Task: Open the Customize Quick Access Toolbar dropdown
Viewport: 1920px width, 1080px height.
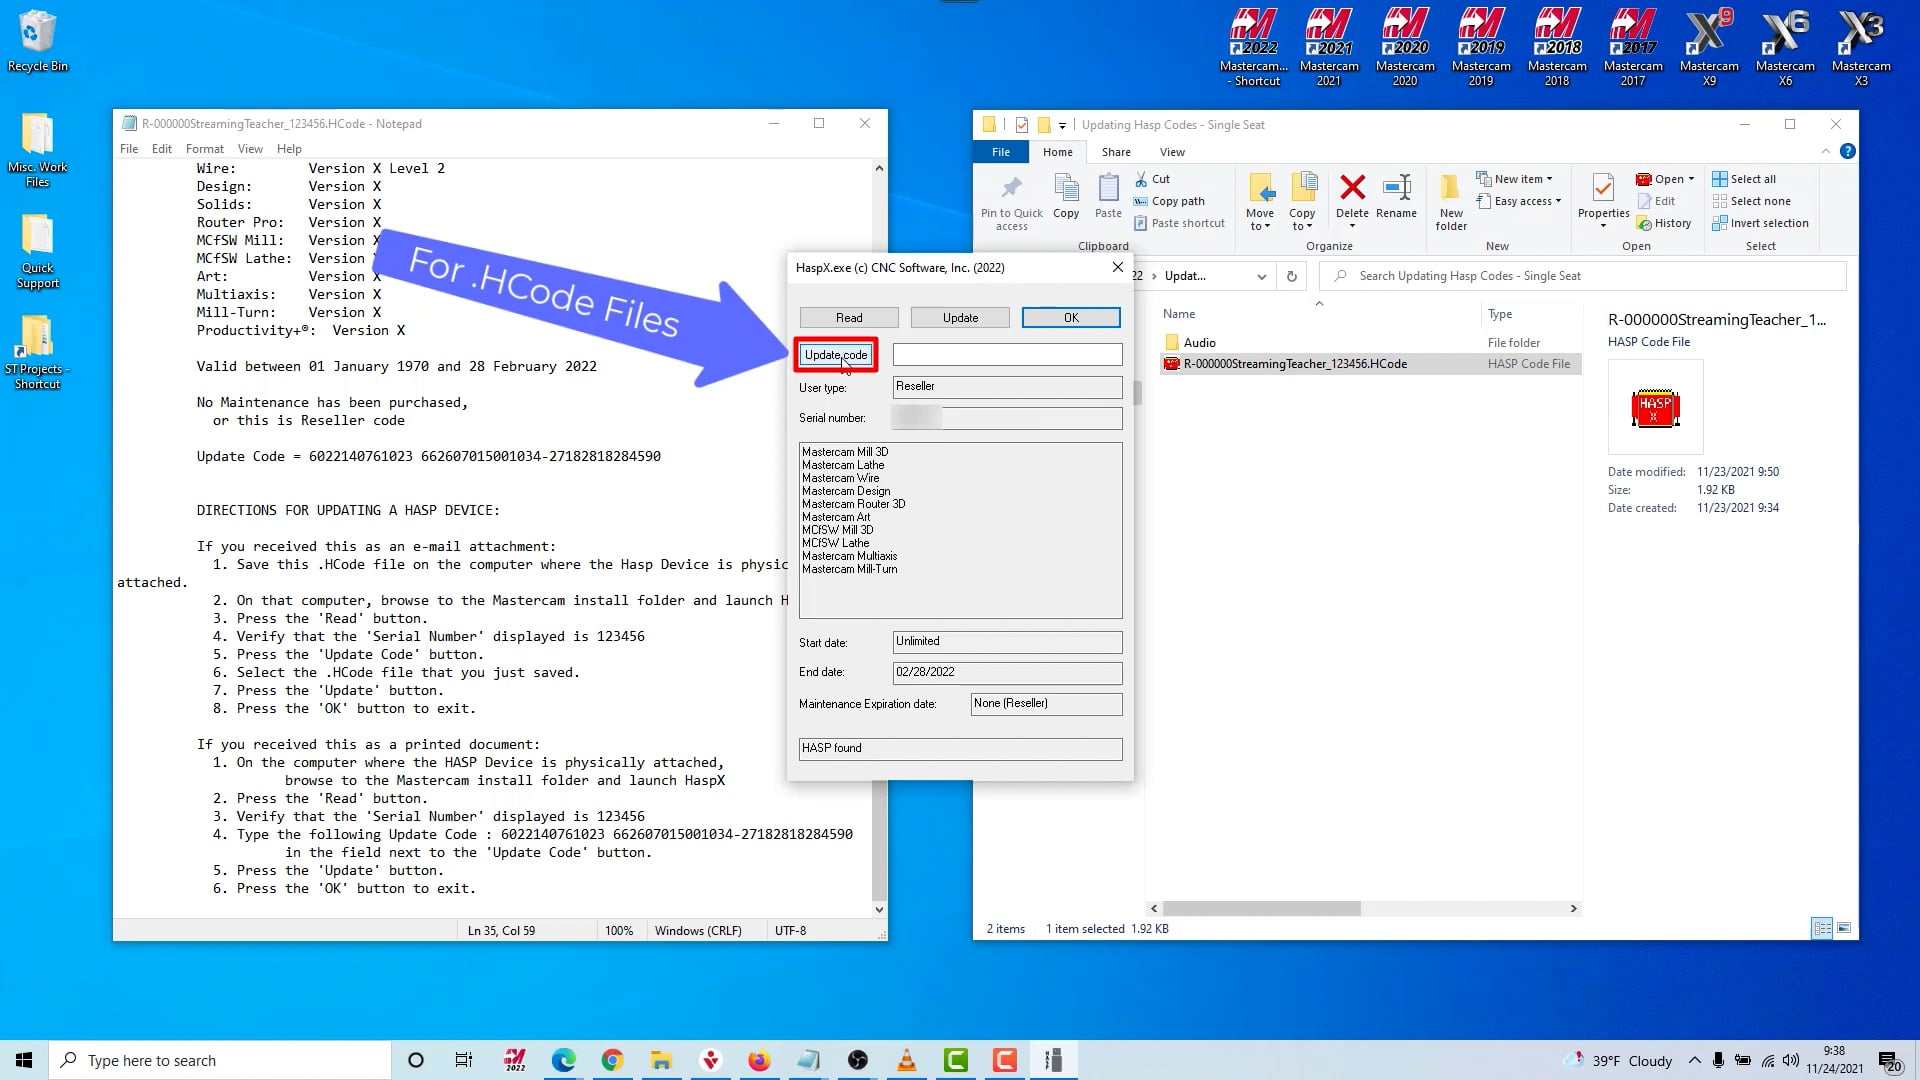Action: pyautogui.click(x=1062, y=126)
